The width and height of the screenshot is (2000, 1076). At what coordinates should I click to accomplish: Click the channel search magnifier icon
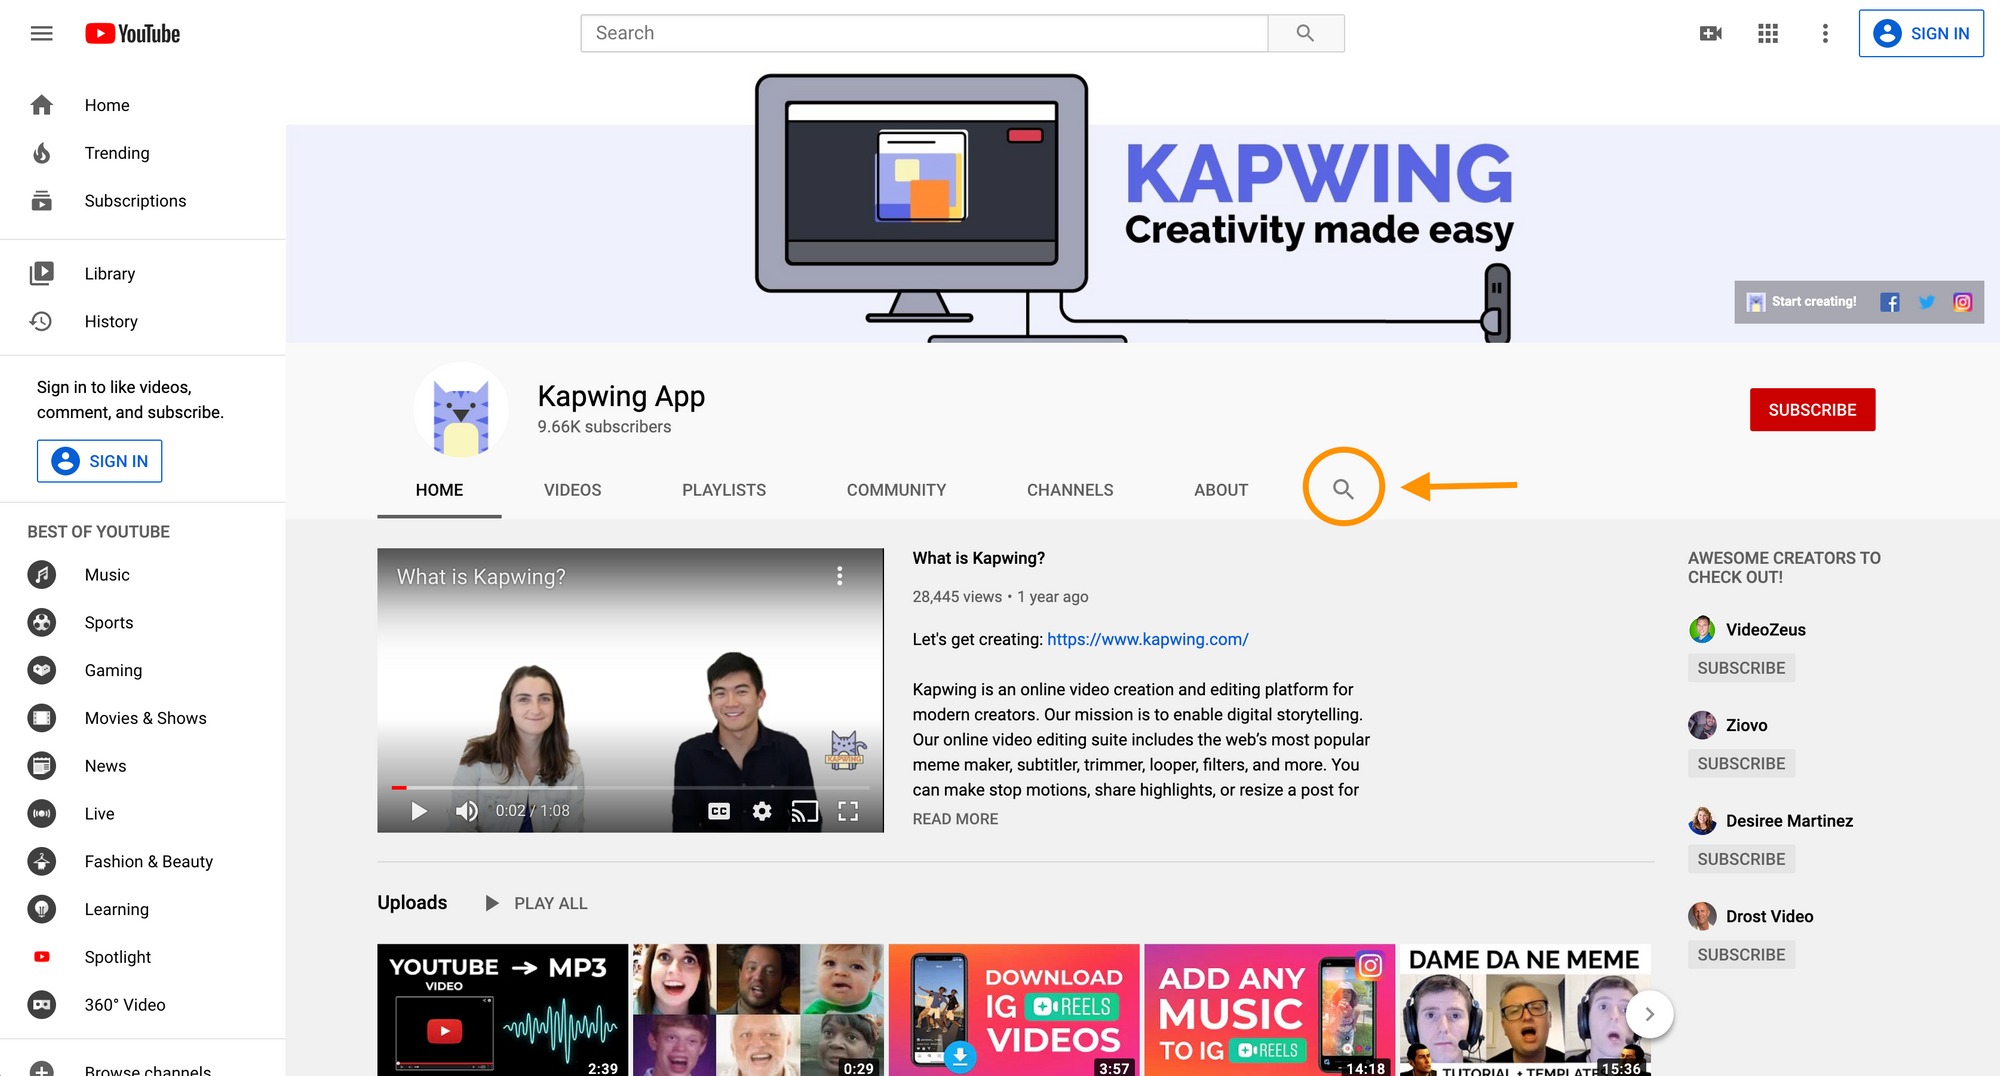(x=1343, y=489)
